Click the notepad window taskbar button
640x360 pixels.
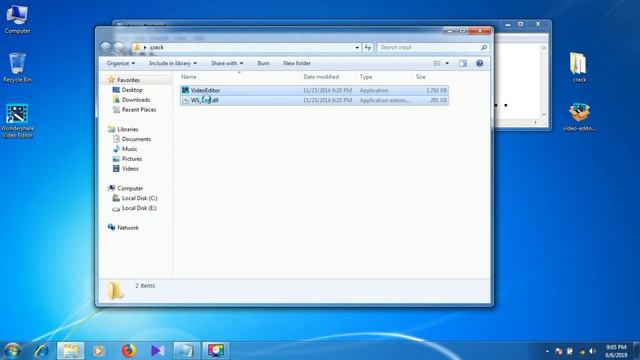[187, 351]
